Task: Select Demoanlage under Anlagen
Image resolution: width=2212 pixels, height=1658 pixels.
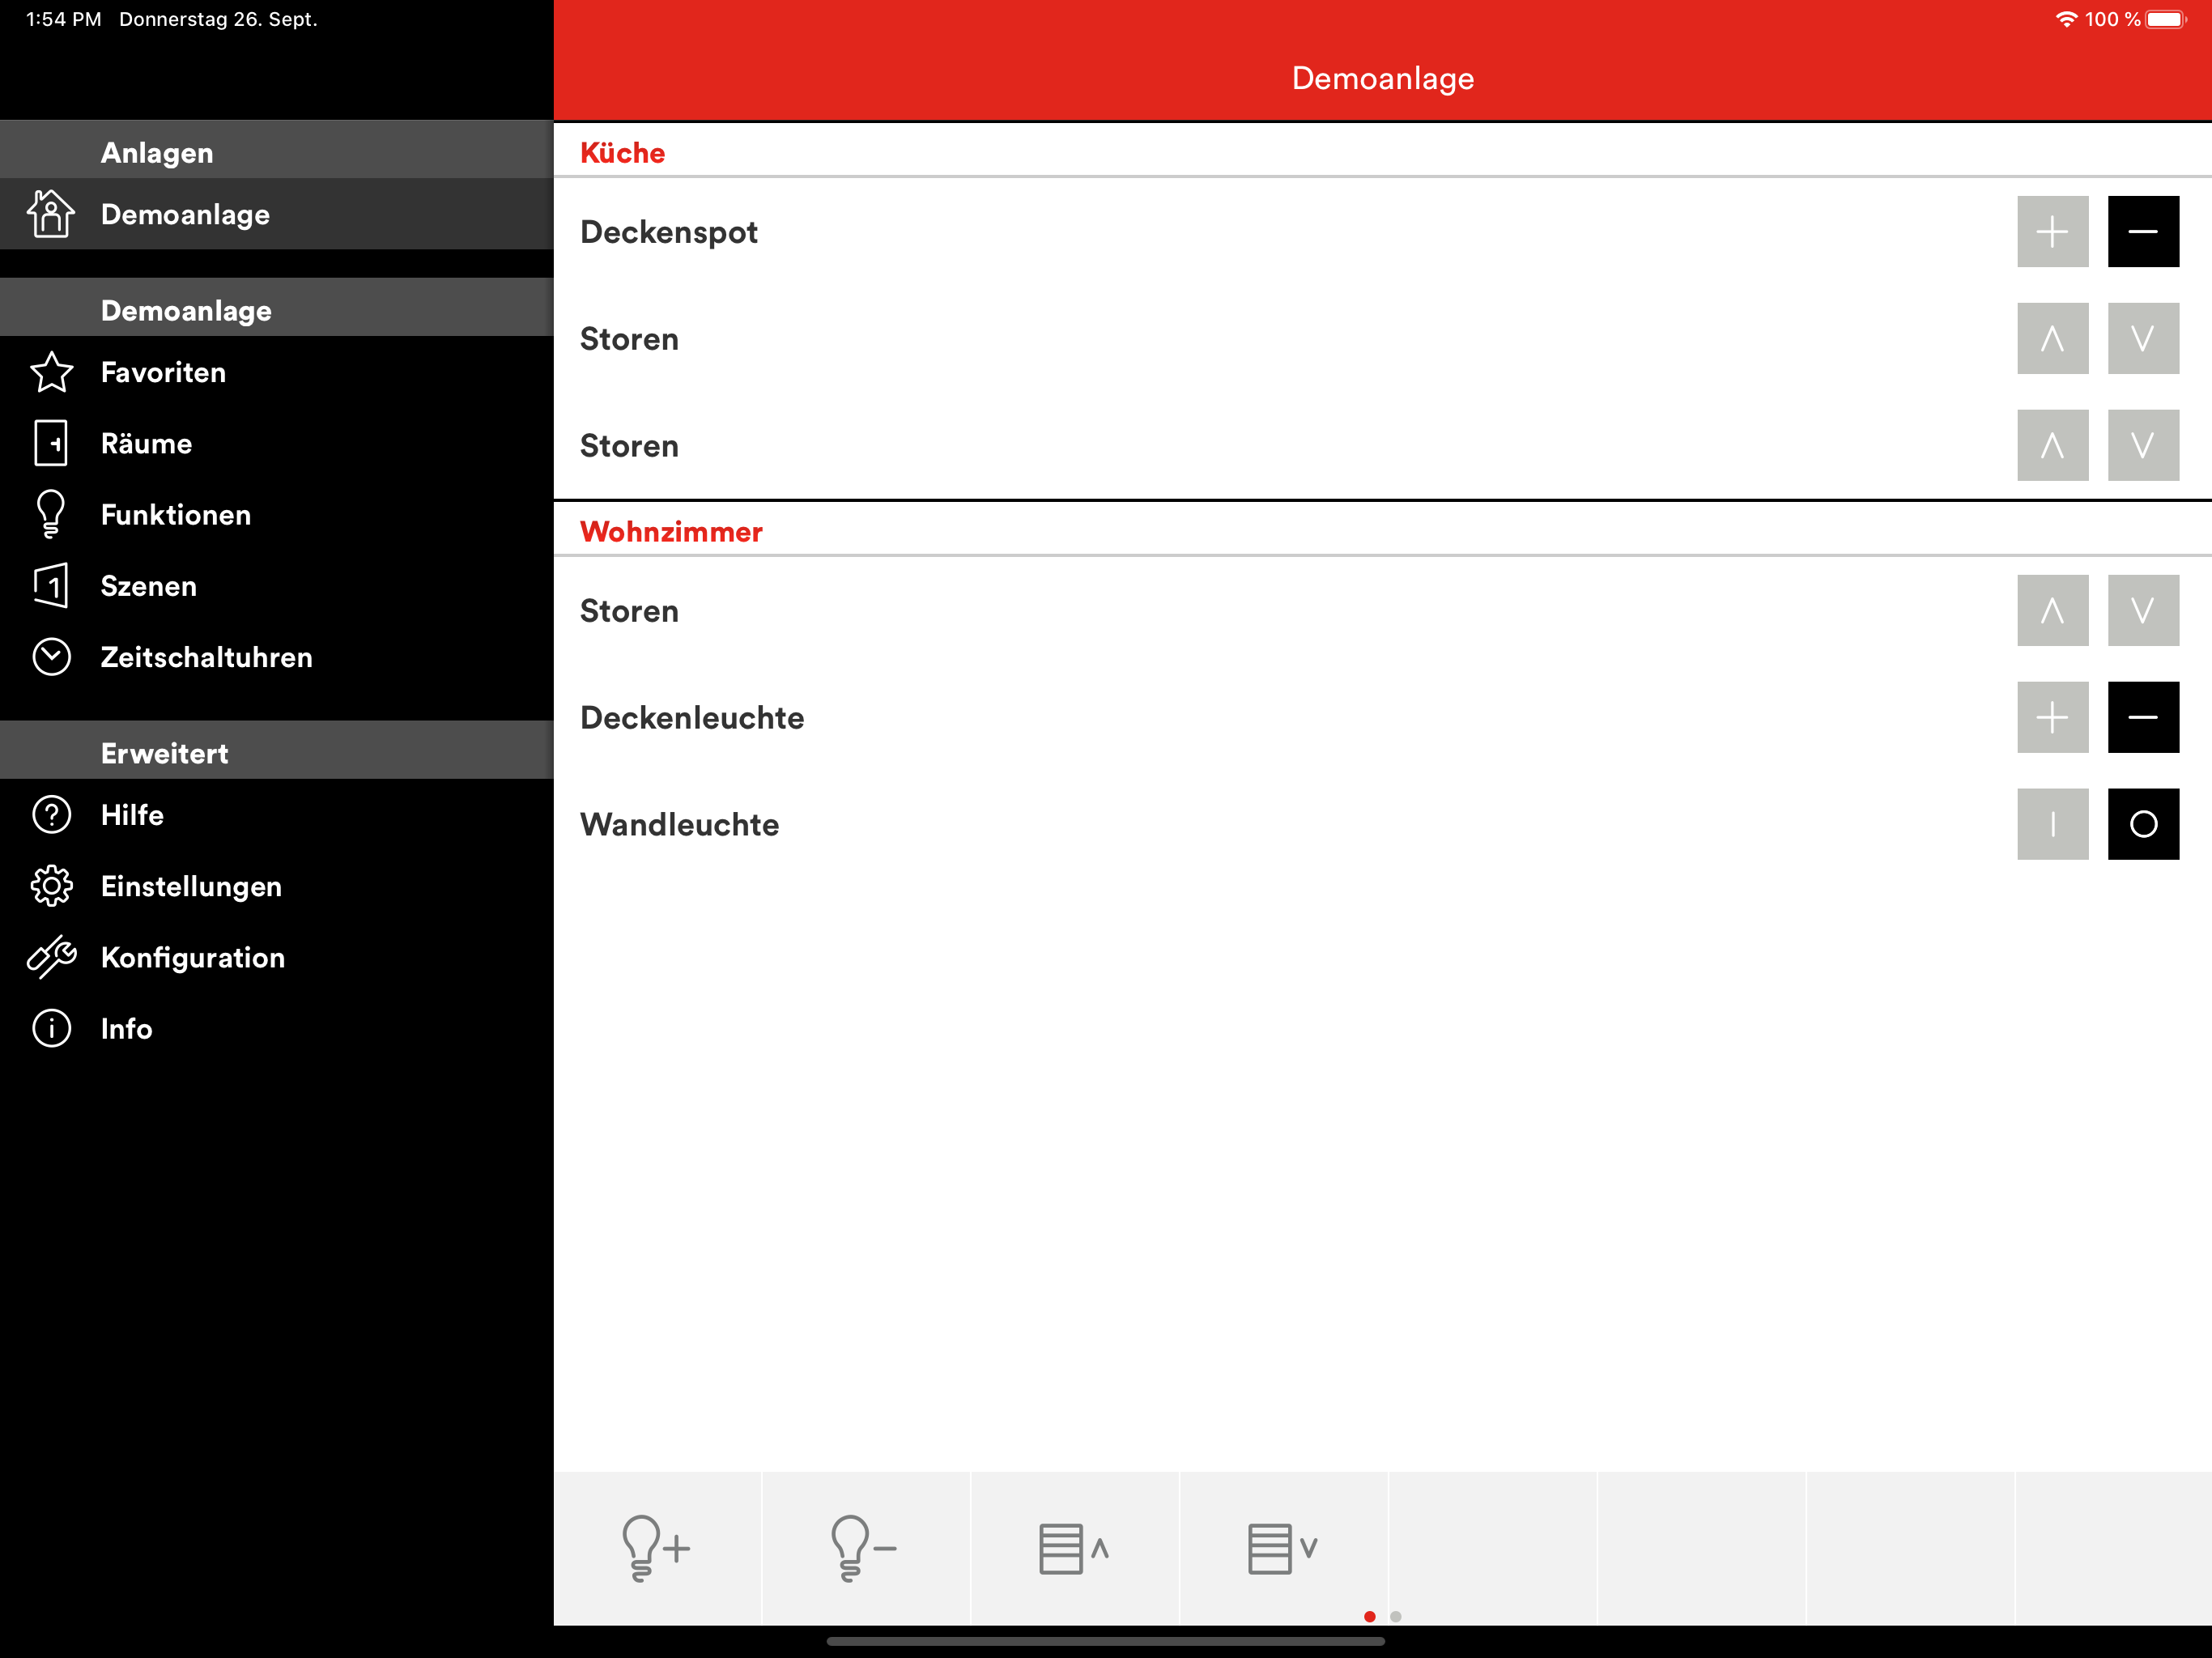Action: click(185, 214)
